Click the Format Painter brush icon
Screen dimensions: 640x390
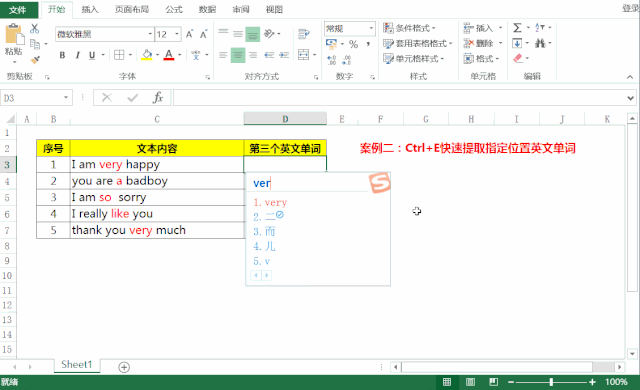(35, 60)
